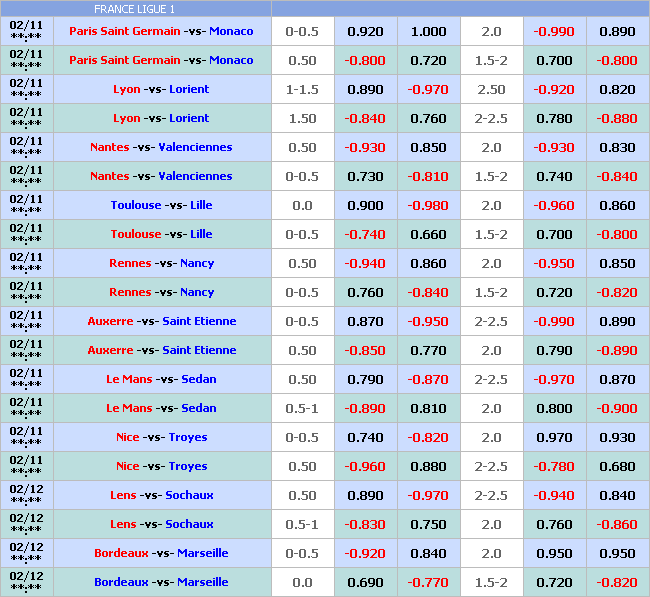Open Bordeaux vs Marseille match with 0.0 handicap
Image resolution: width=650 pixels, height=597 pixels.
(x=161, y=582)
